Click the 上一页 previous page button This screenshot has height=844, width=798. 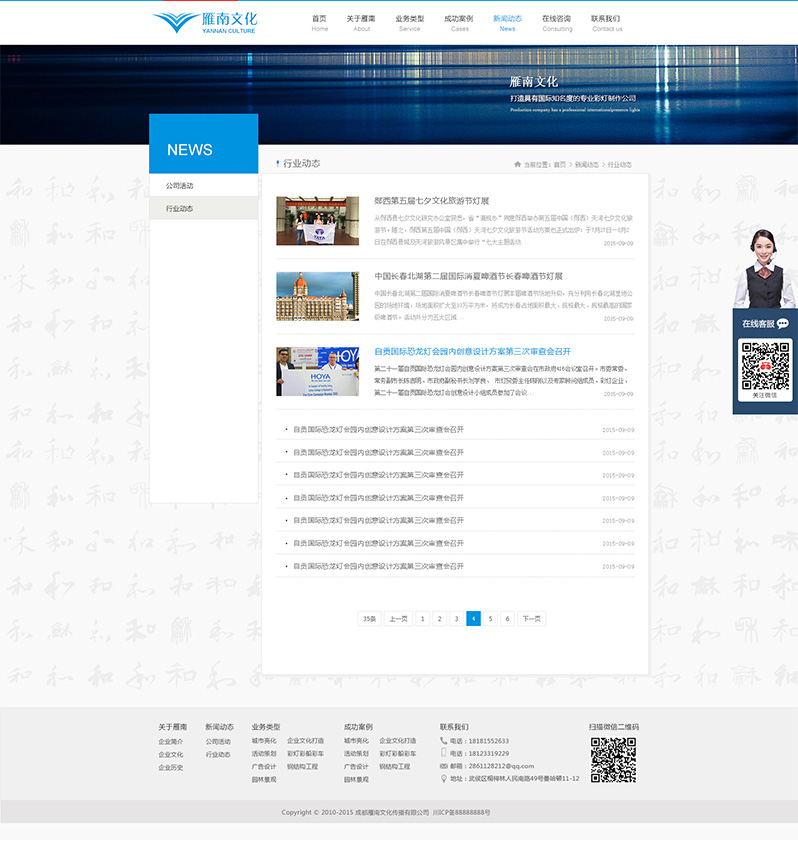click(397, 619)
